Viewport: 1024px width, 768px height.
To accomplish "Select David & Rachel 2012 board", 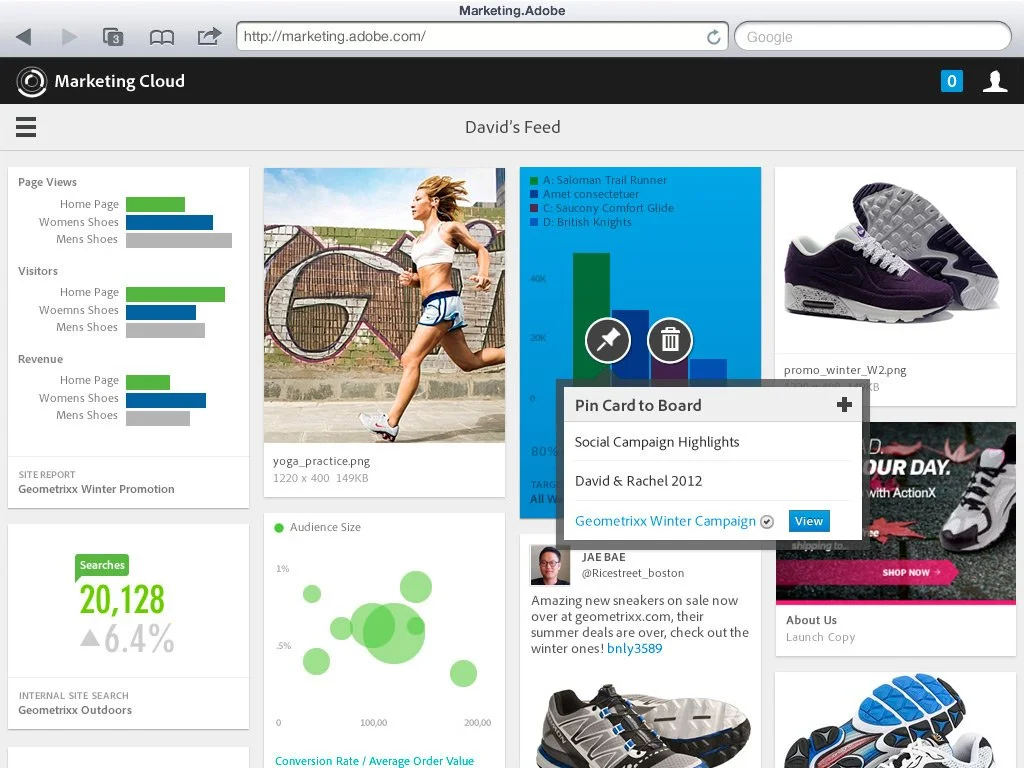I will (712, 481).
